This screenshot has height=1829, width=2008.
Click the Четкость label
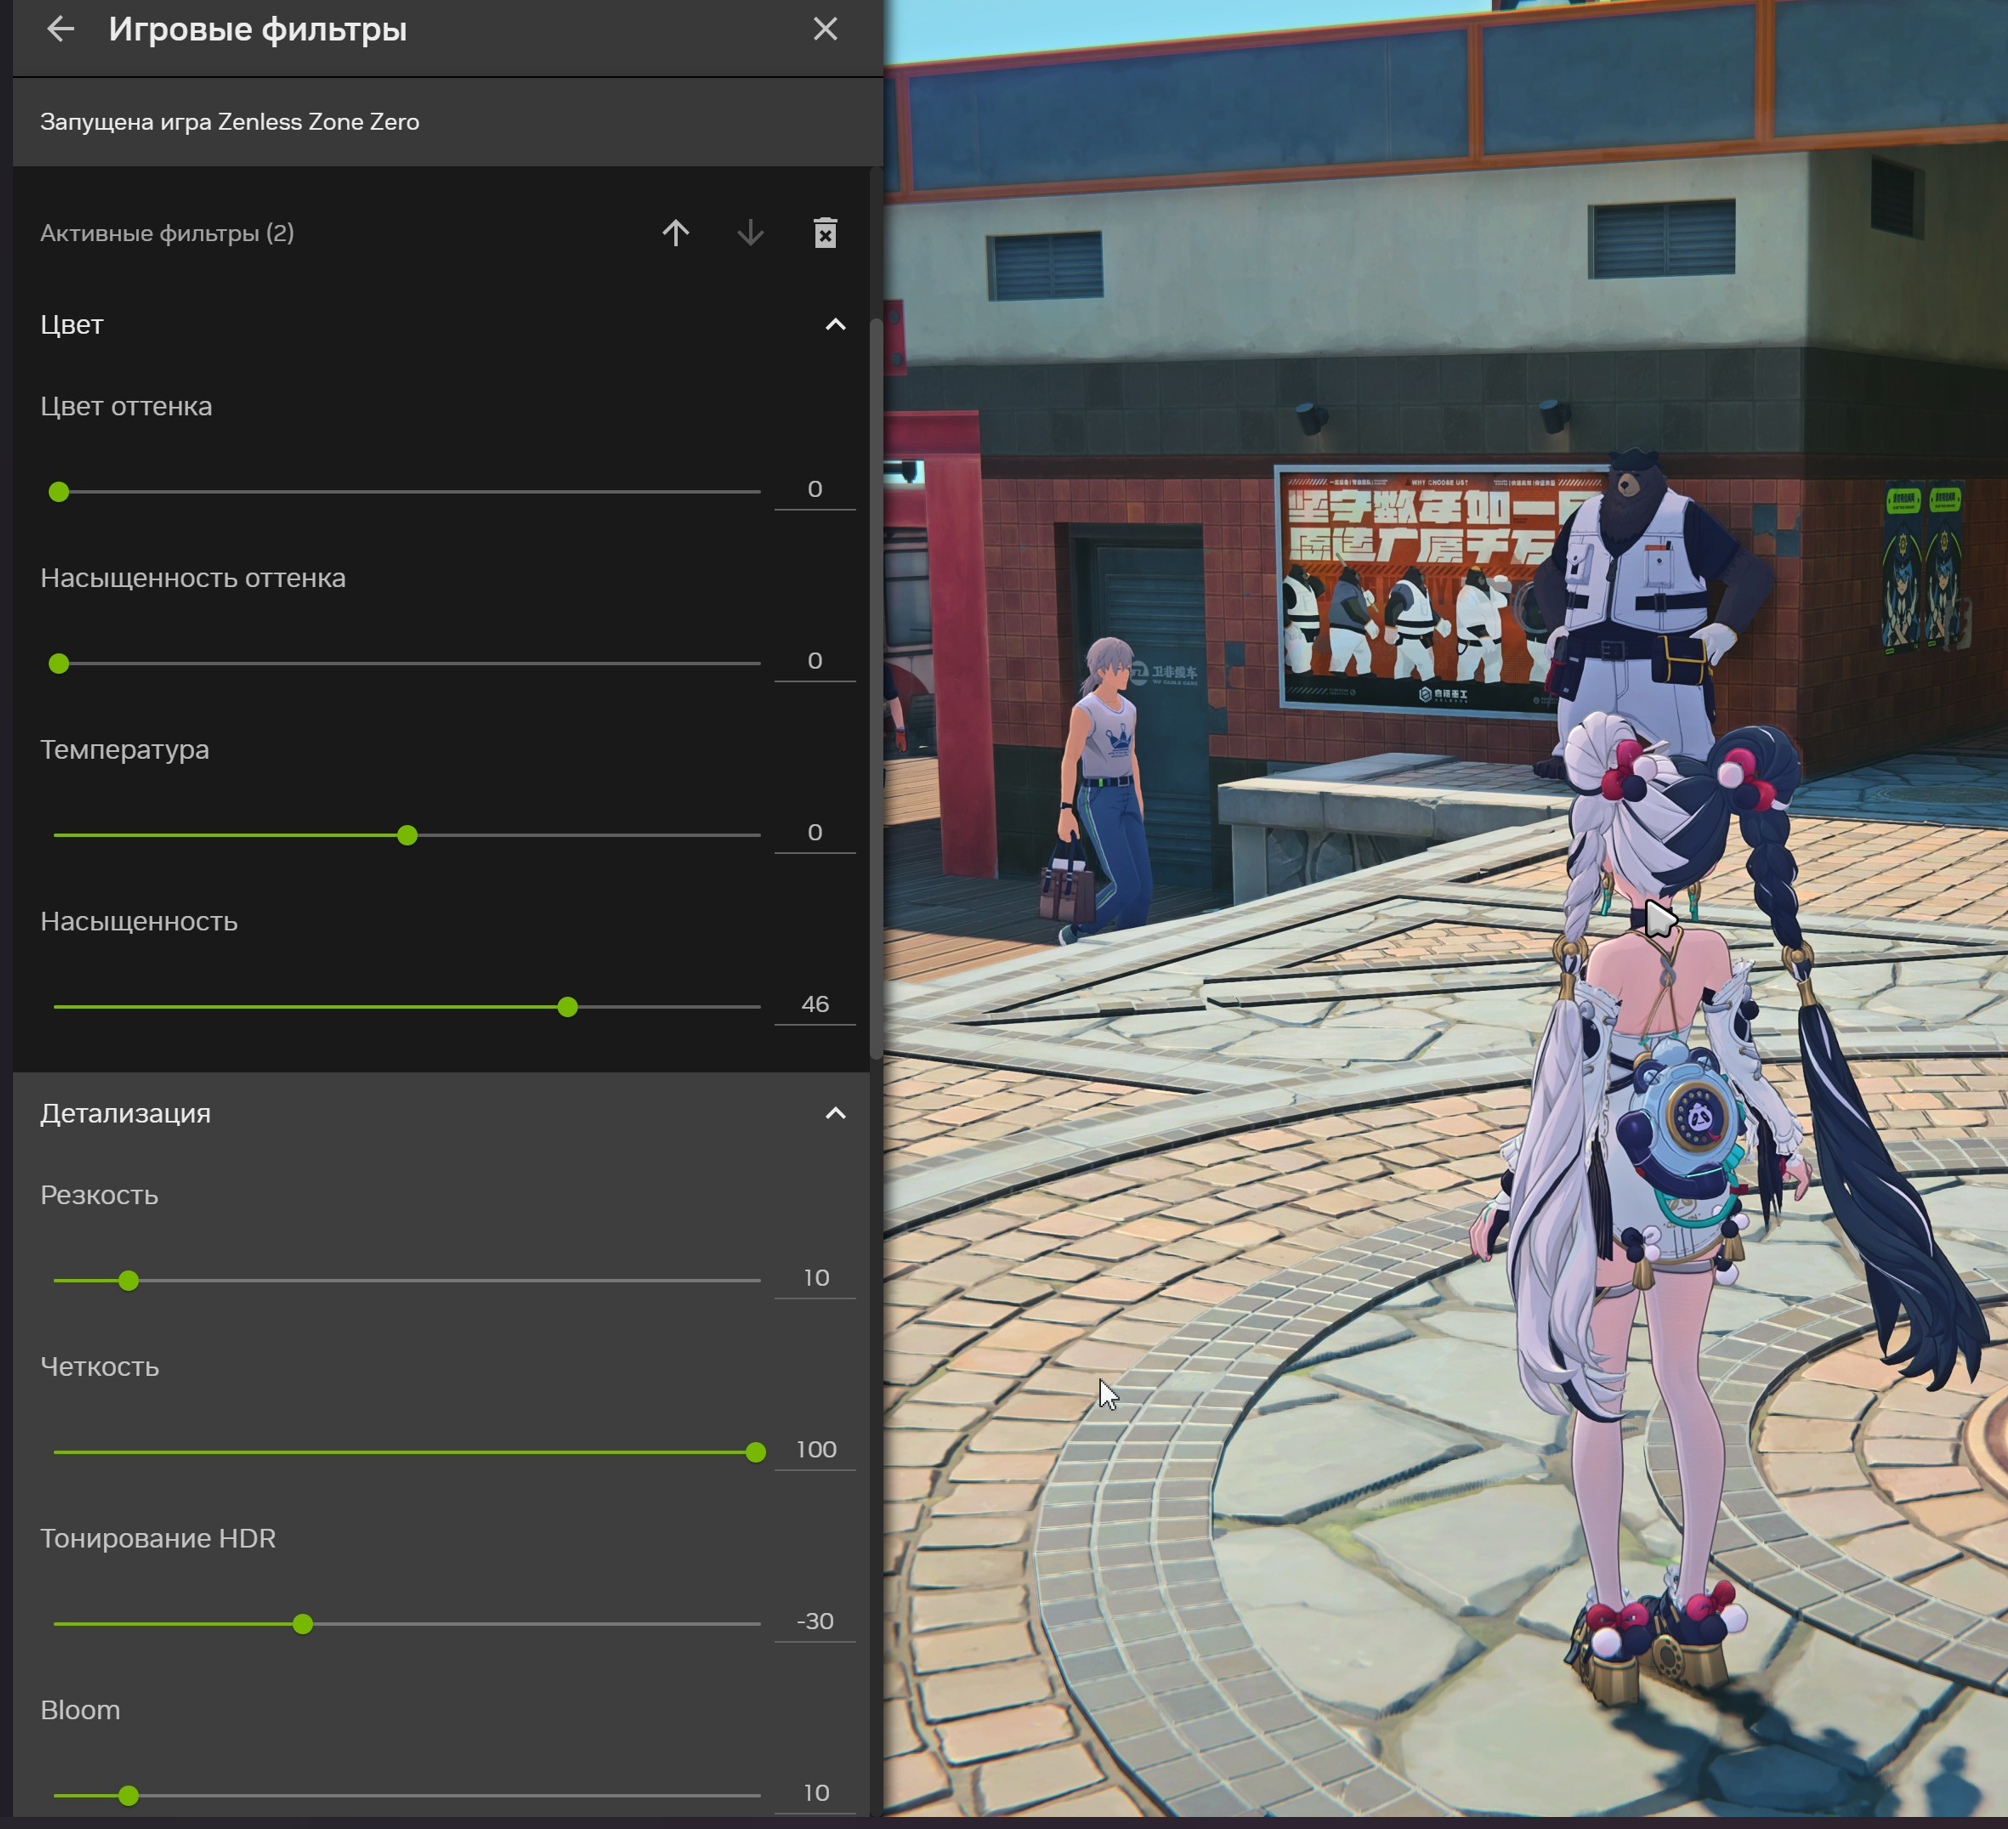(100, 1367)
